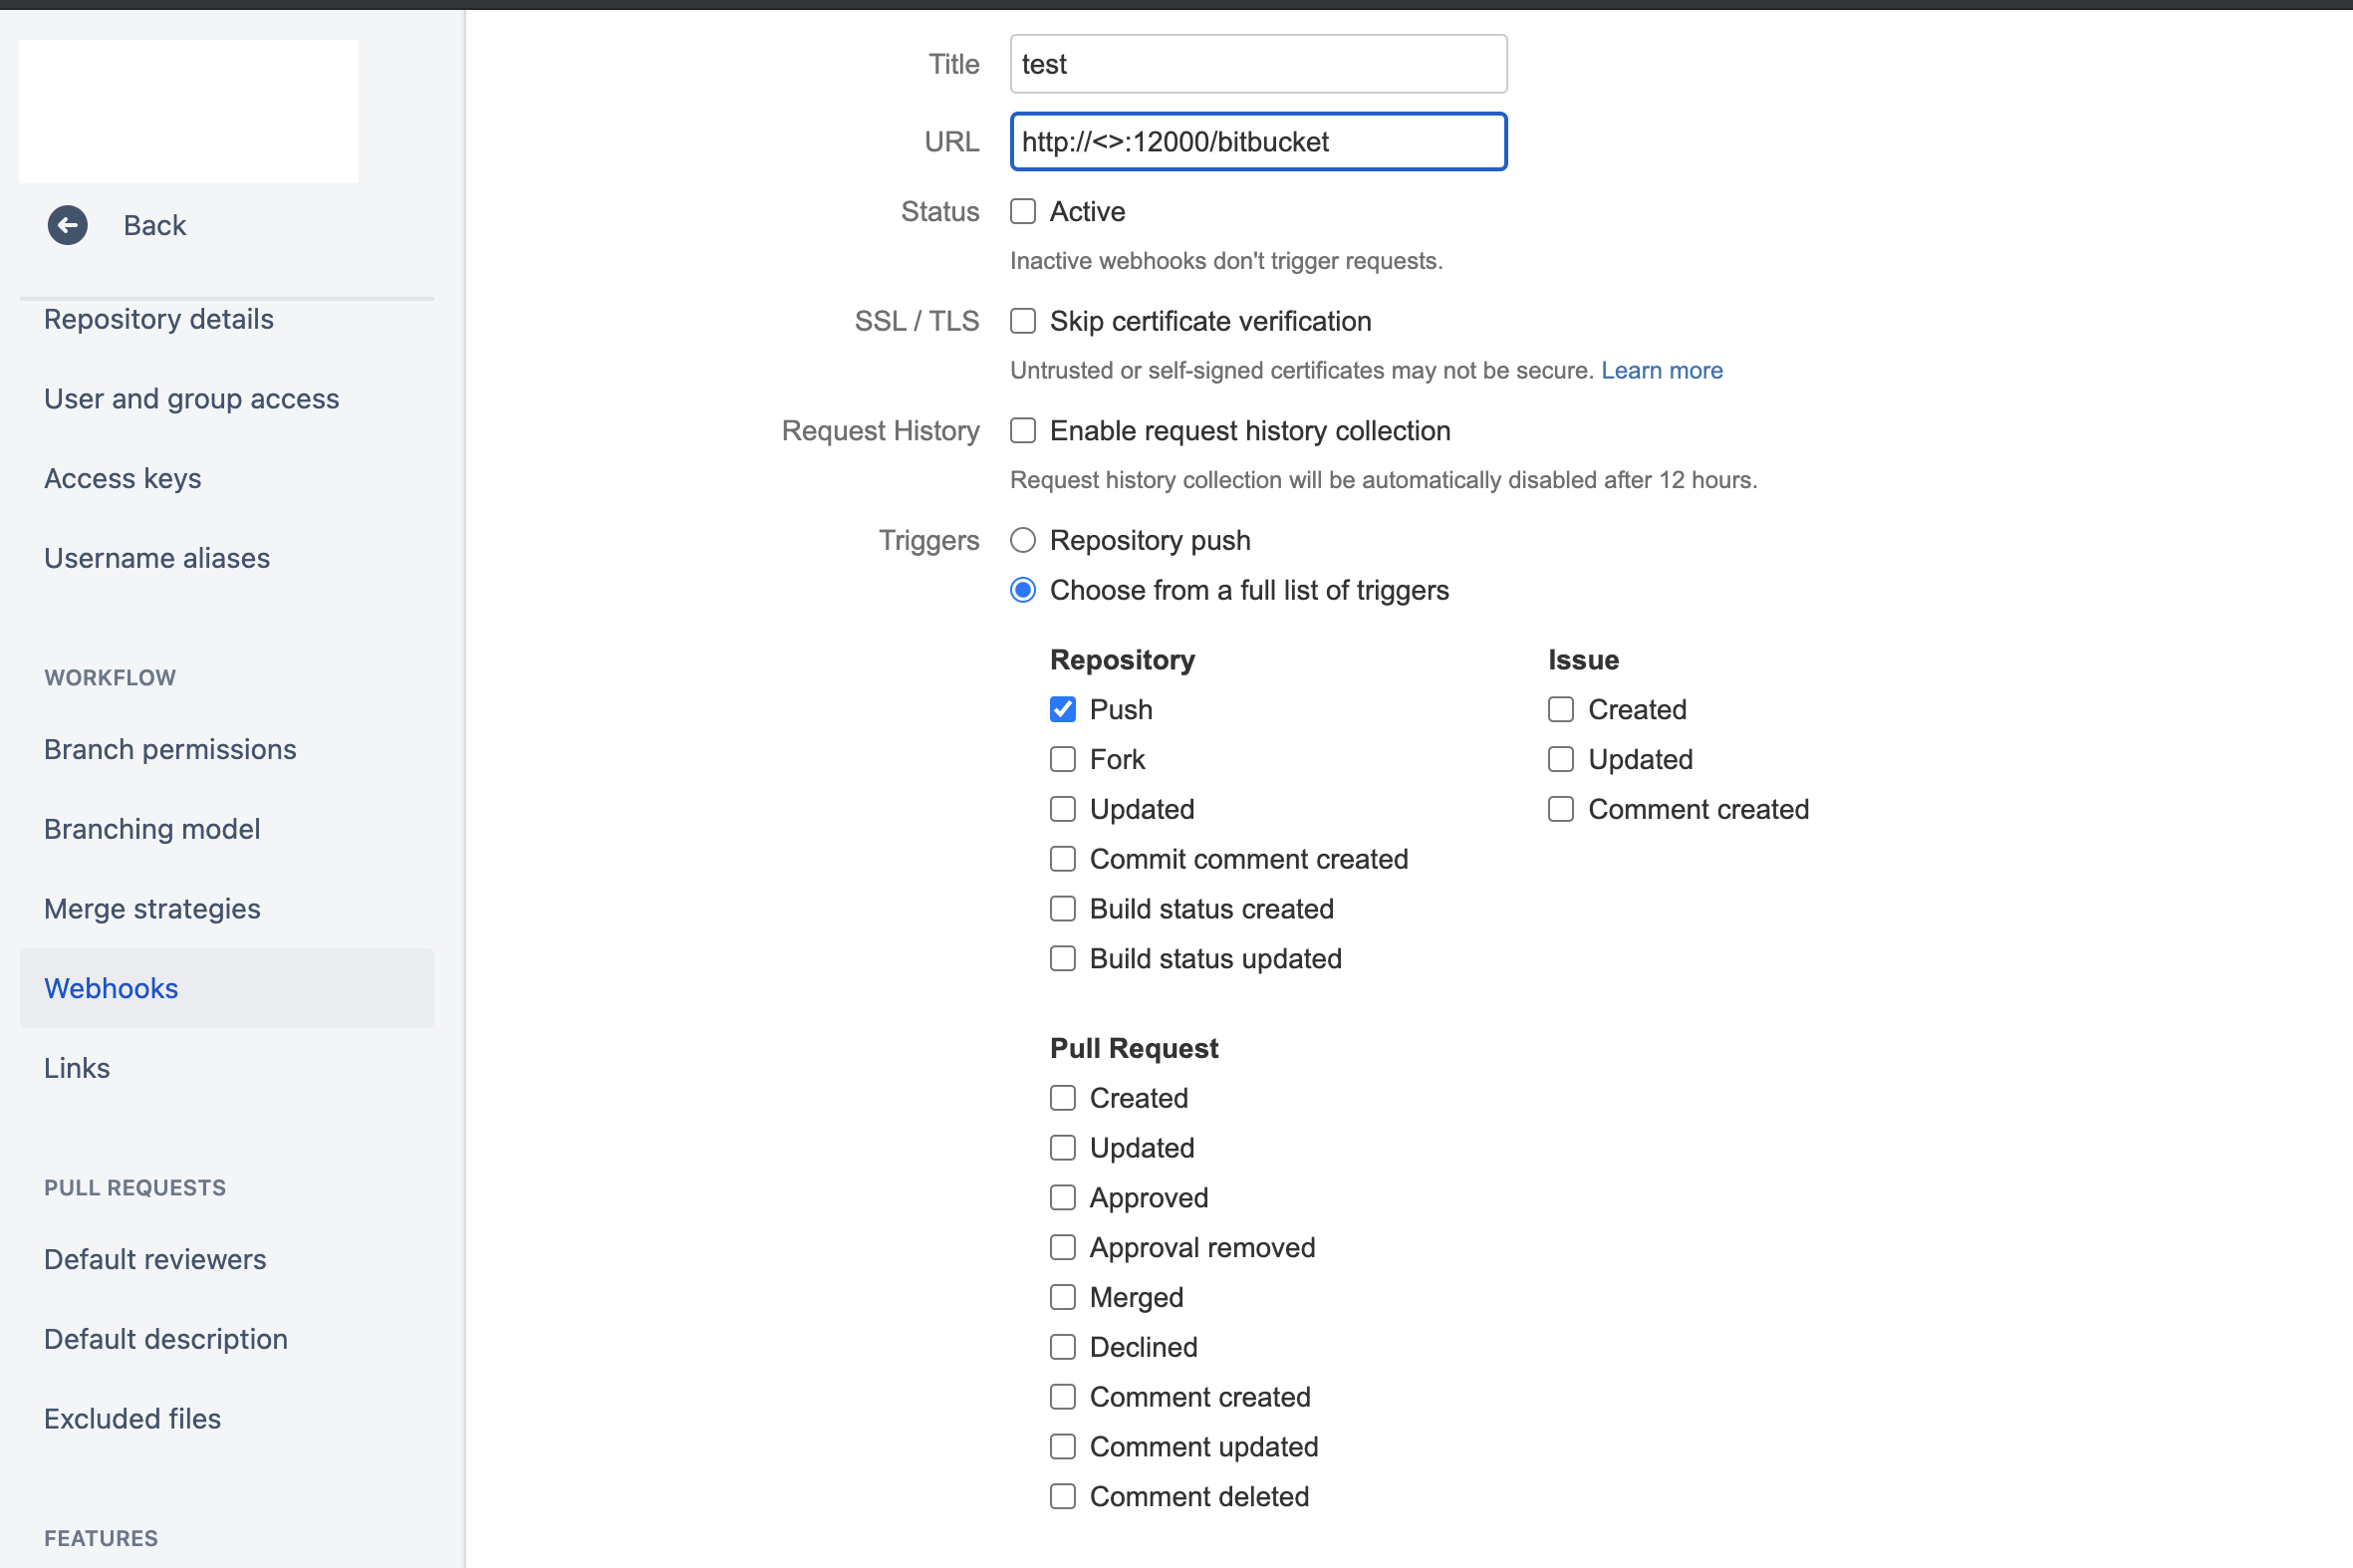Screen dimensions: 2353x1568
Task: Click the Back navigation icon
Action: (x=67, y=224)
